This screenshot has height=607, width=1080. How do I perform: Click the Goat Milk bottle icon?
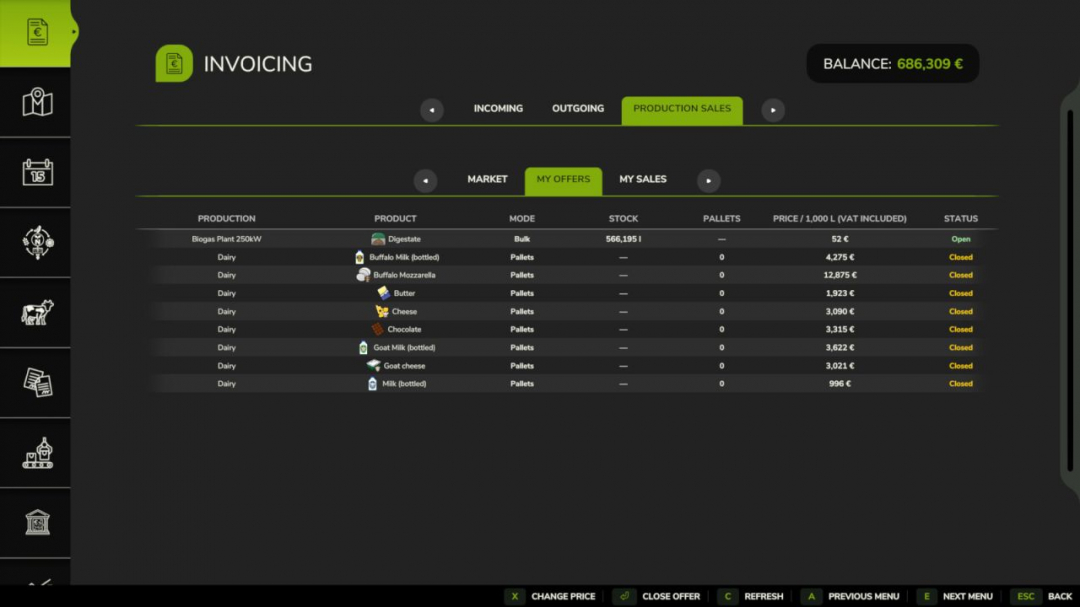click(x=363, y=348)
